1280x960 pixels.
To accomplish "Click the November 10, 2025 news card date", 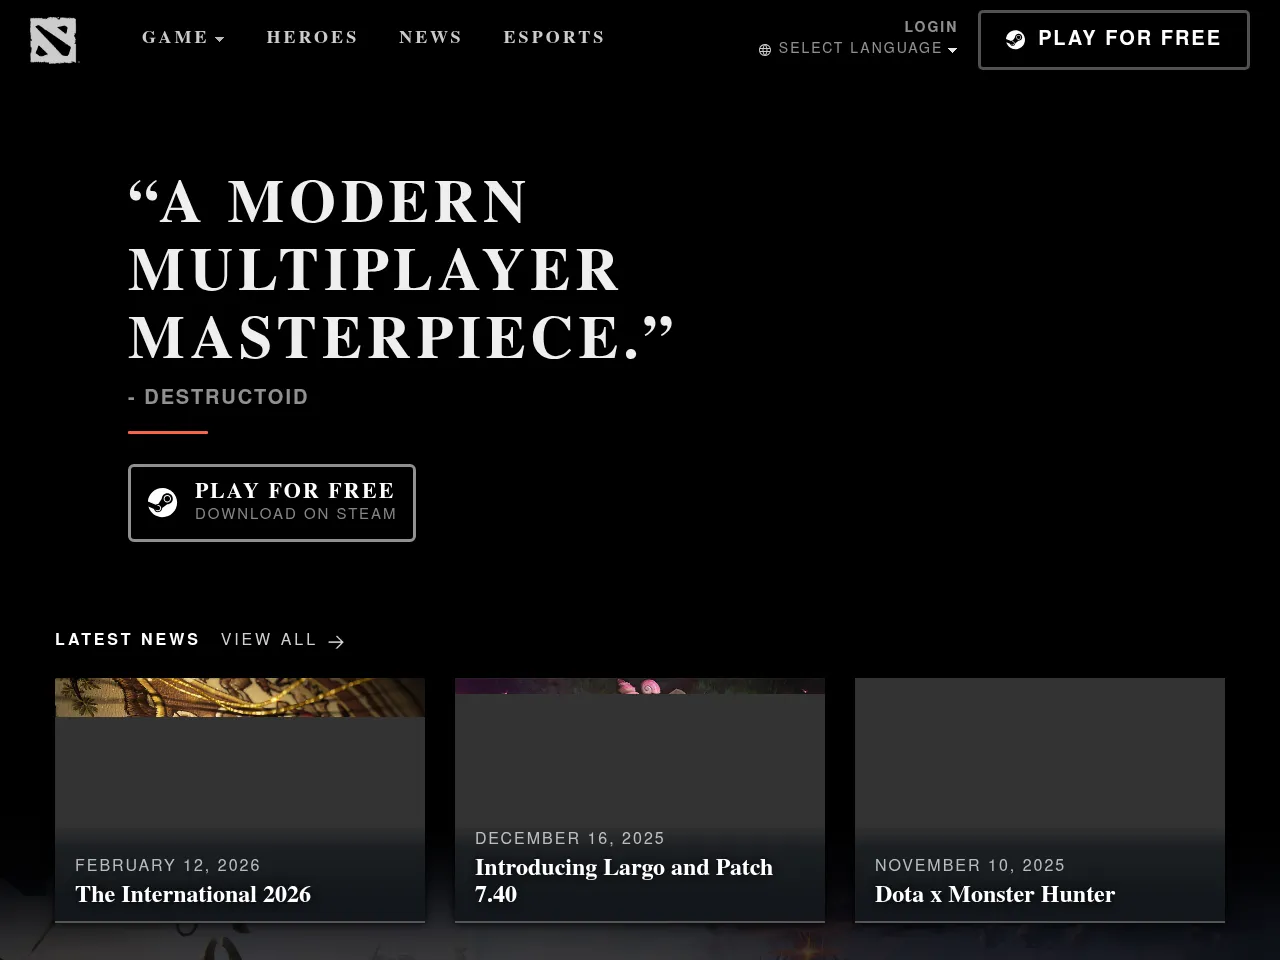I will click(969, 865).
